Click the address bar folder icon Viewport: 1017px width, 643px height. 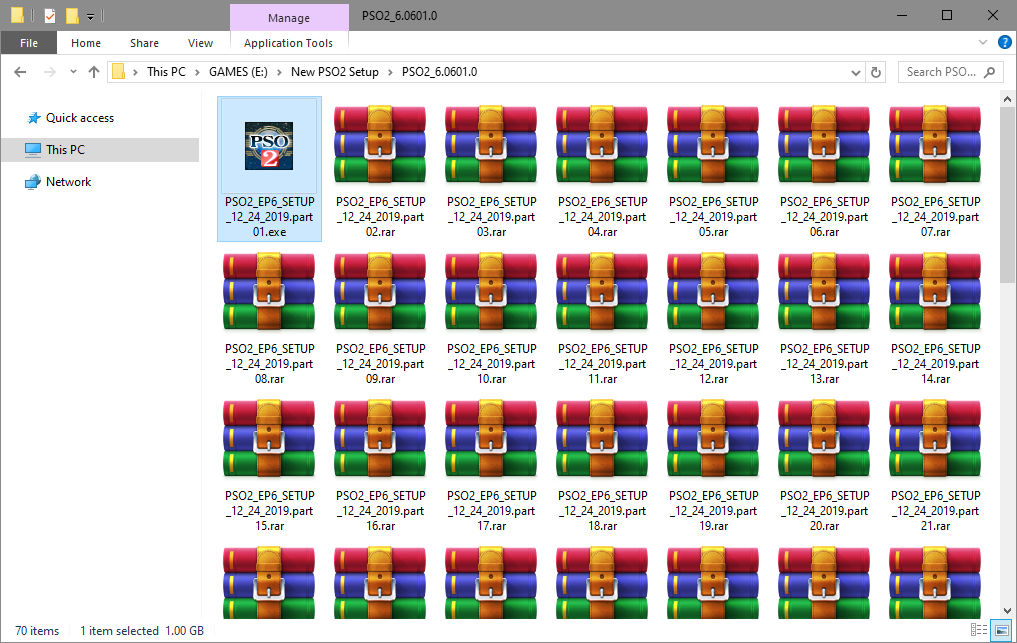tap(118, 72)
